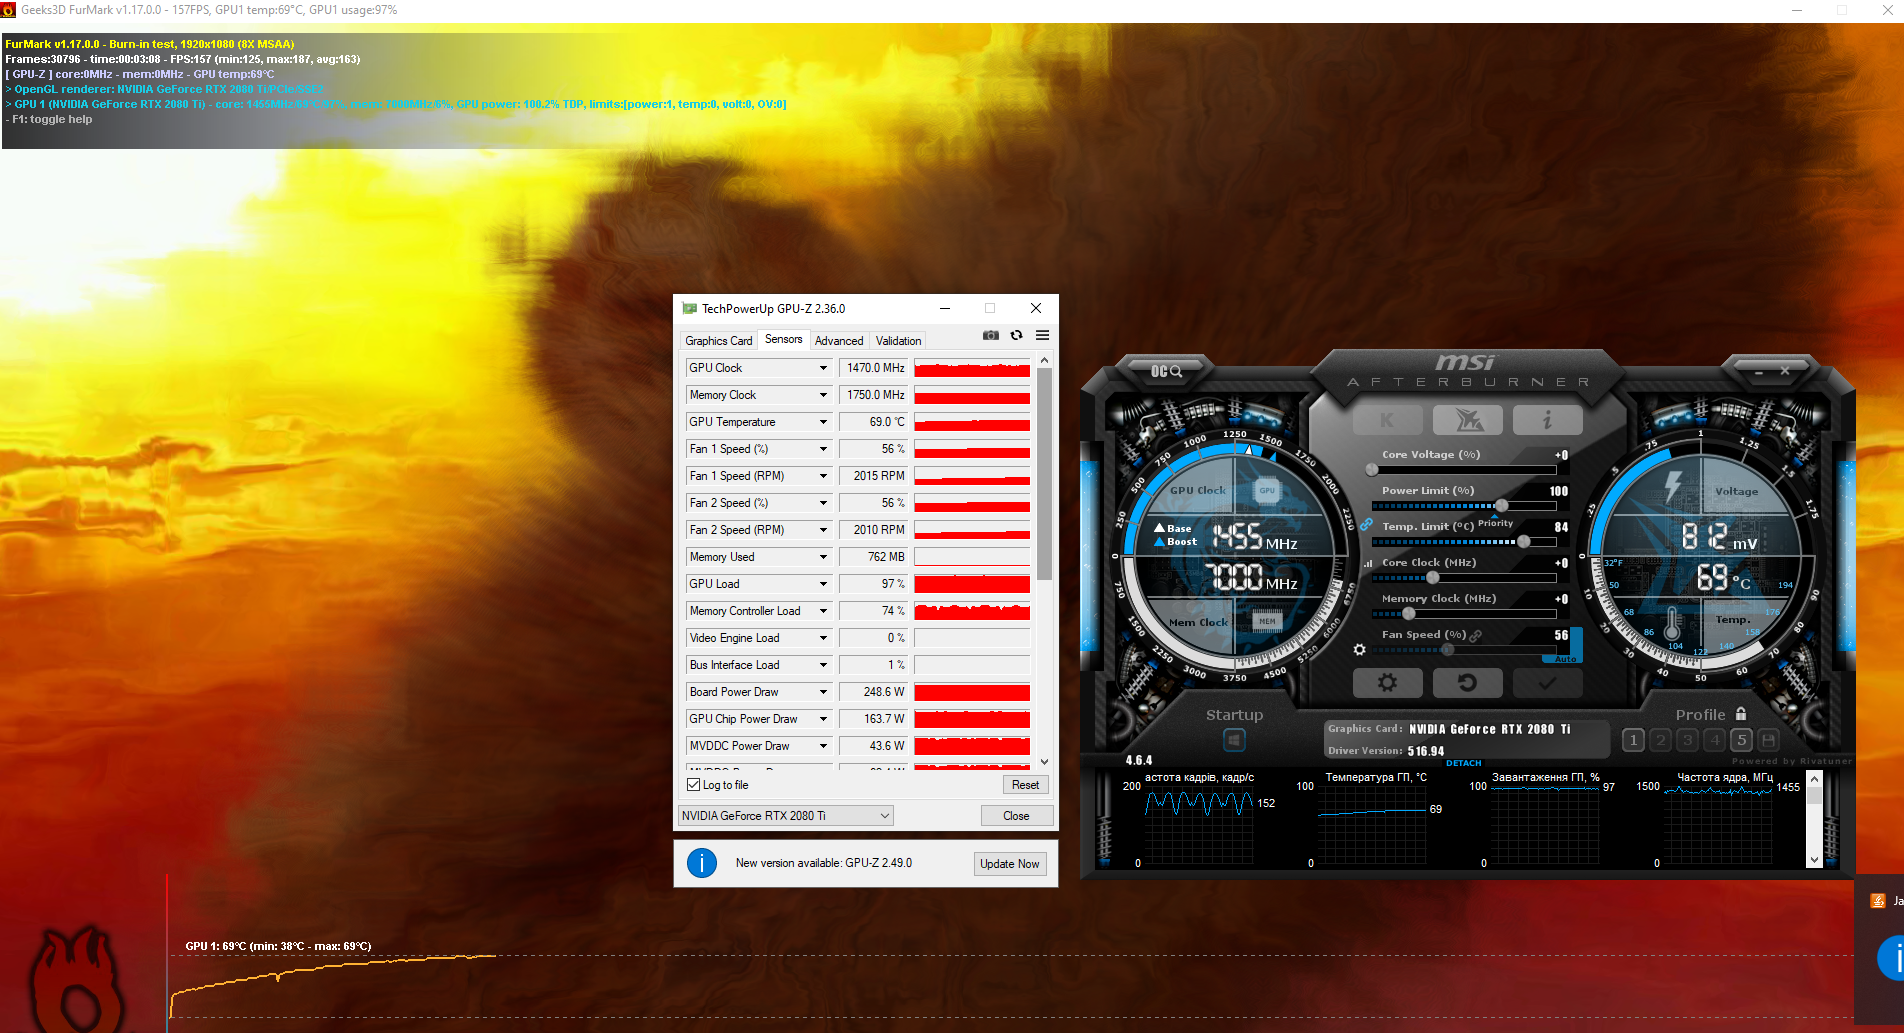Save current profile with floppy icon
Viewport: 1904px width, 1033px height.
click(1768, 740)
